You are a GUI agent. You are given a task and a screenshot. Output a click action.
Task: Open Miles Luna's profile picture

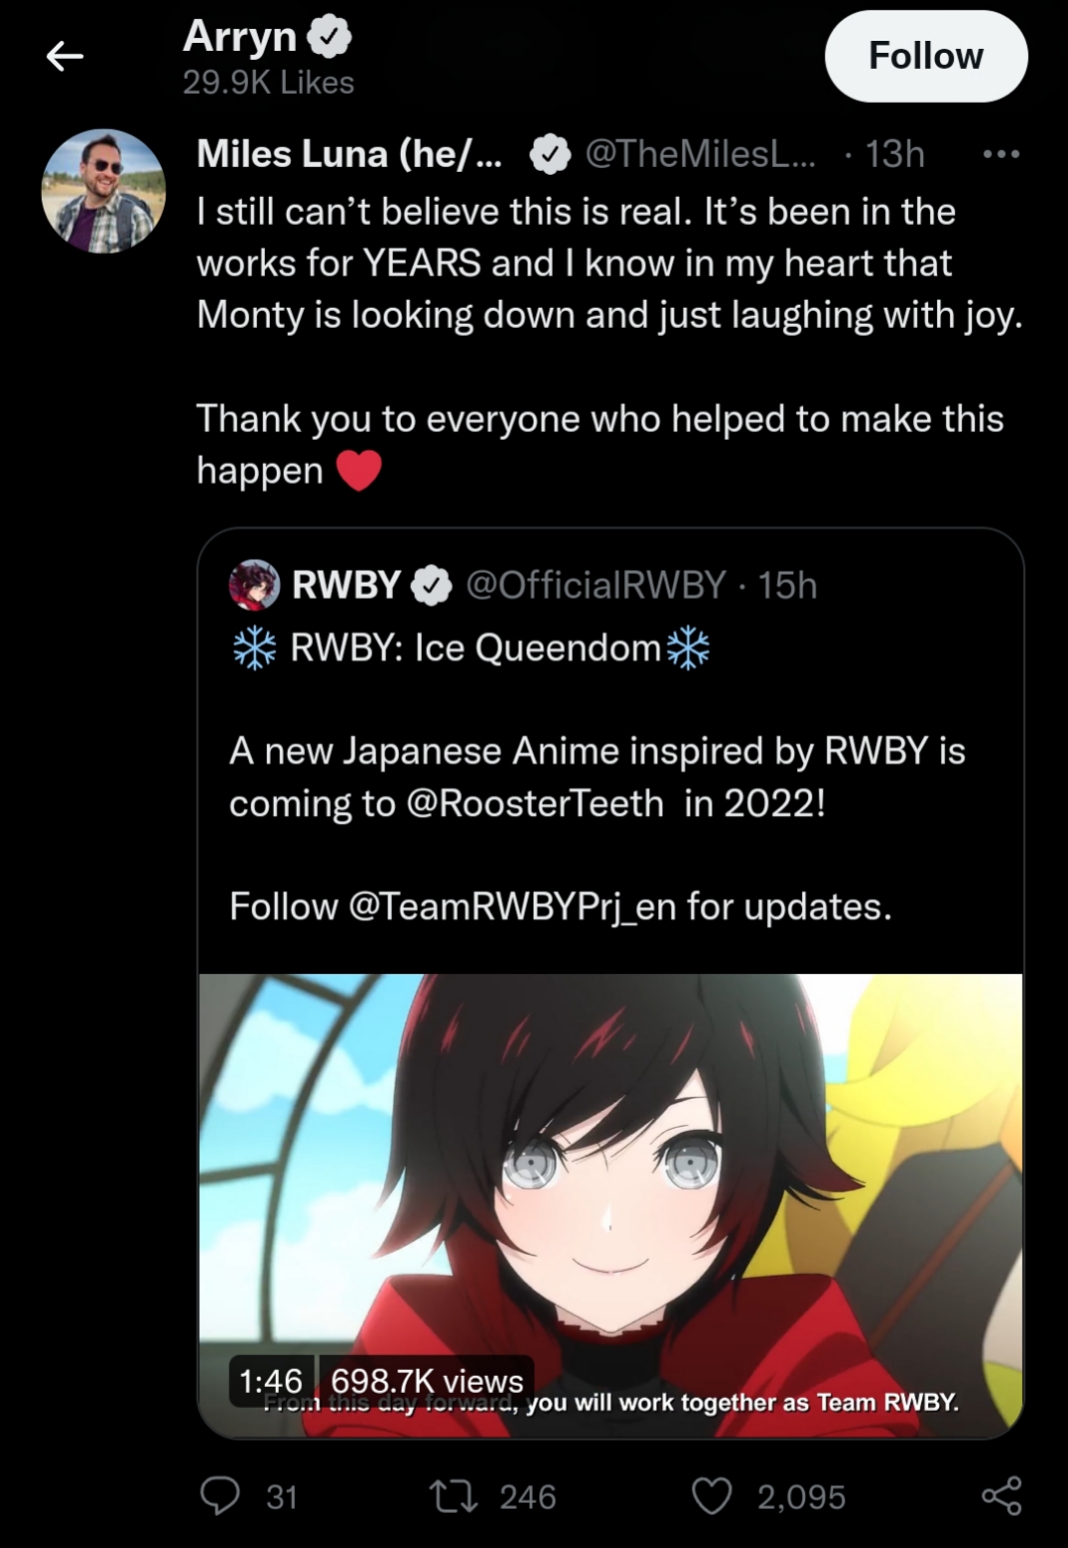coord(103,190)
